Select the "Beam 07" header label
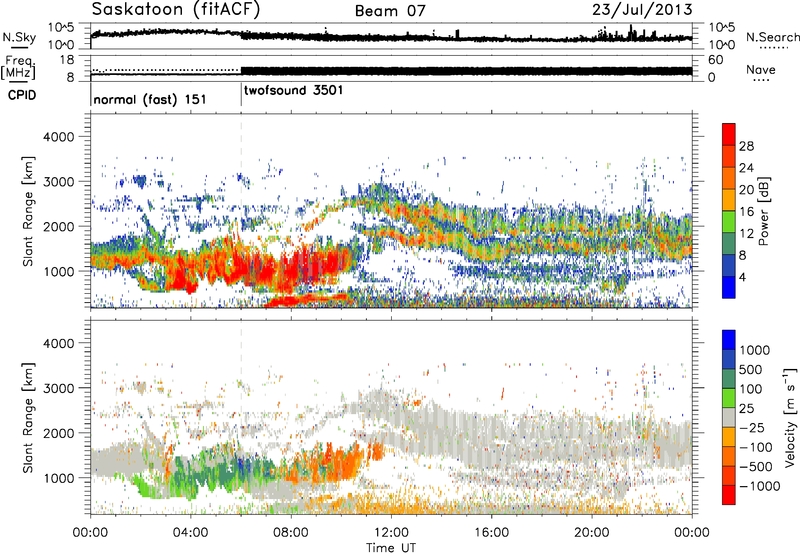This screenshot has width=800, height=554. [390, 11]
